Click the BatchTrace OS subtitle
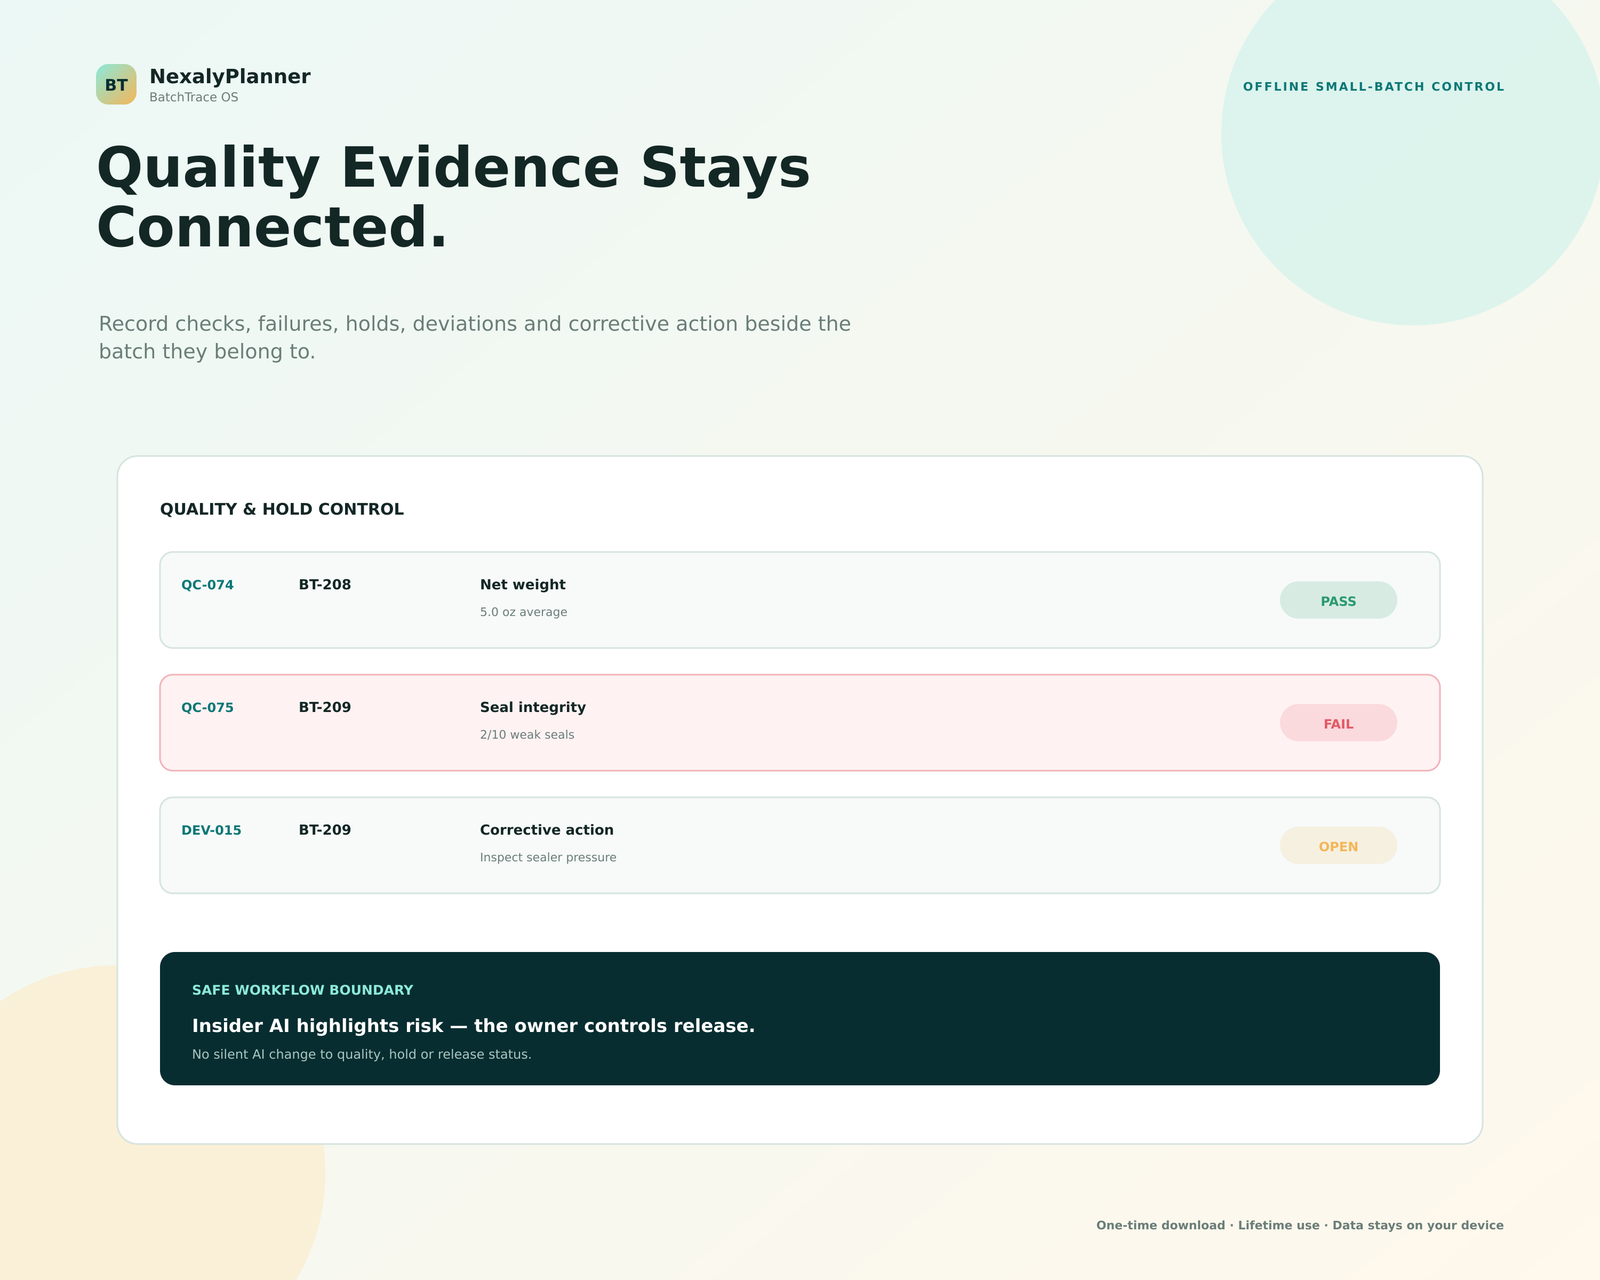This screenshot has width=1600, height=1280. click(x=194, y=97)
